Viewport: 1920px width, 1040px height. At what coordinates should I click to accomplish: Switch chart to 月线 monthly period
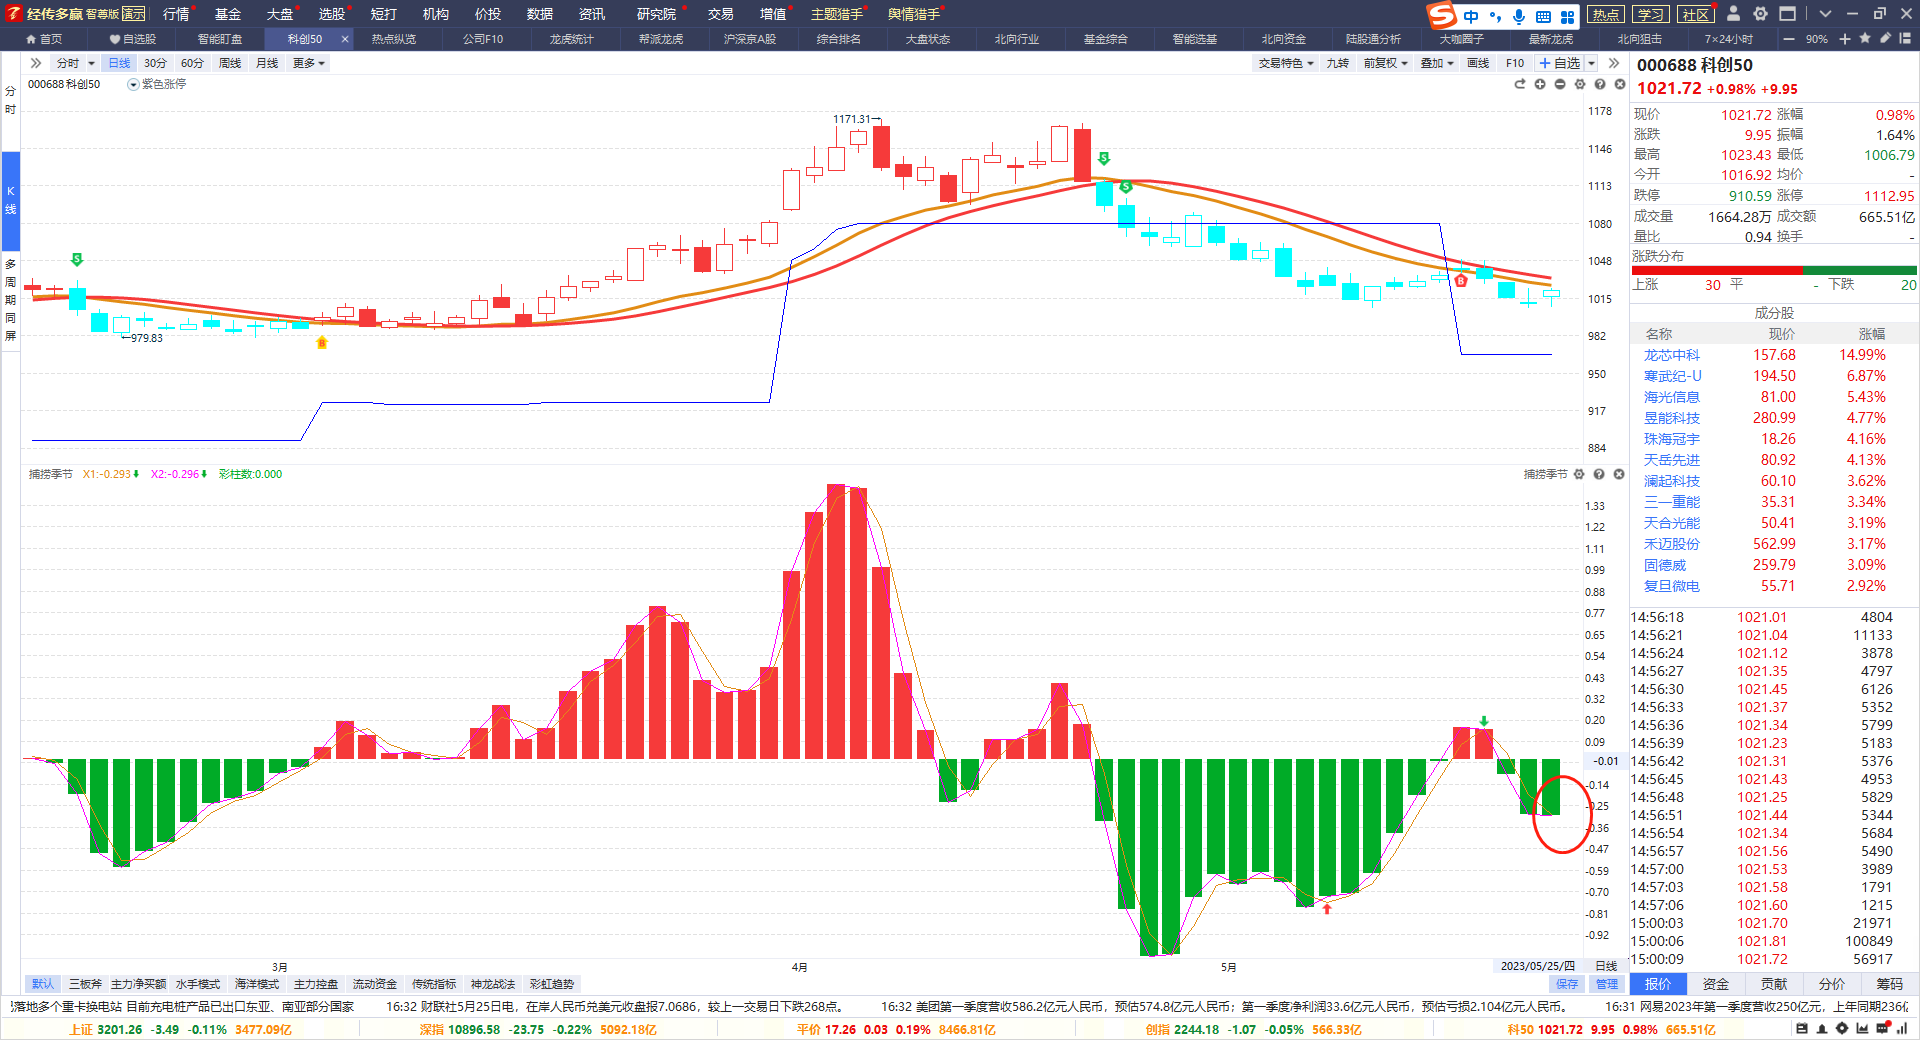coord(267,63)
